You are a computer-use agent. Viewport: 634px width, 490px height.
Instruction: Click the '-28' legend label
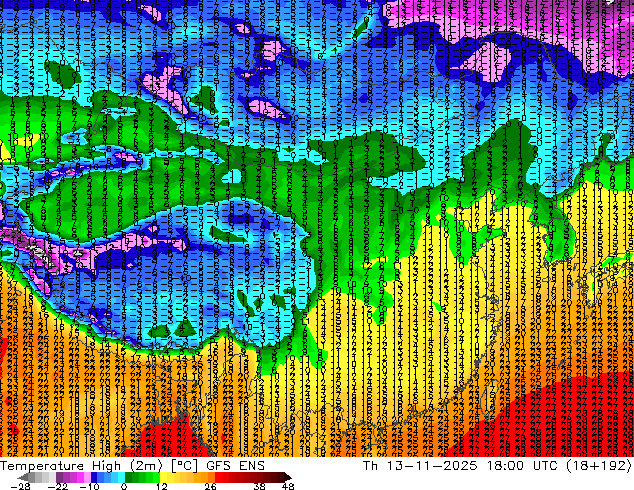[x=20, y=486]
